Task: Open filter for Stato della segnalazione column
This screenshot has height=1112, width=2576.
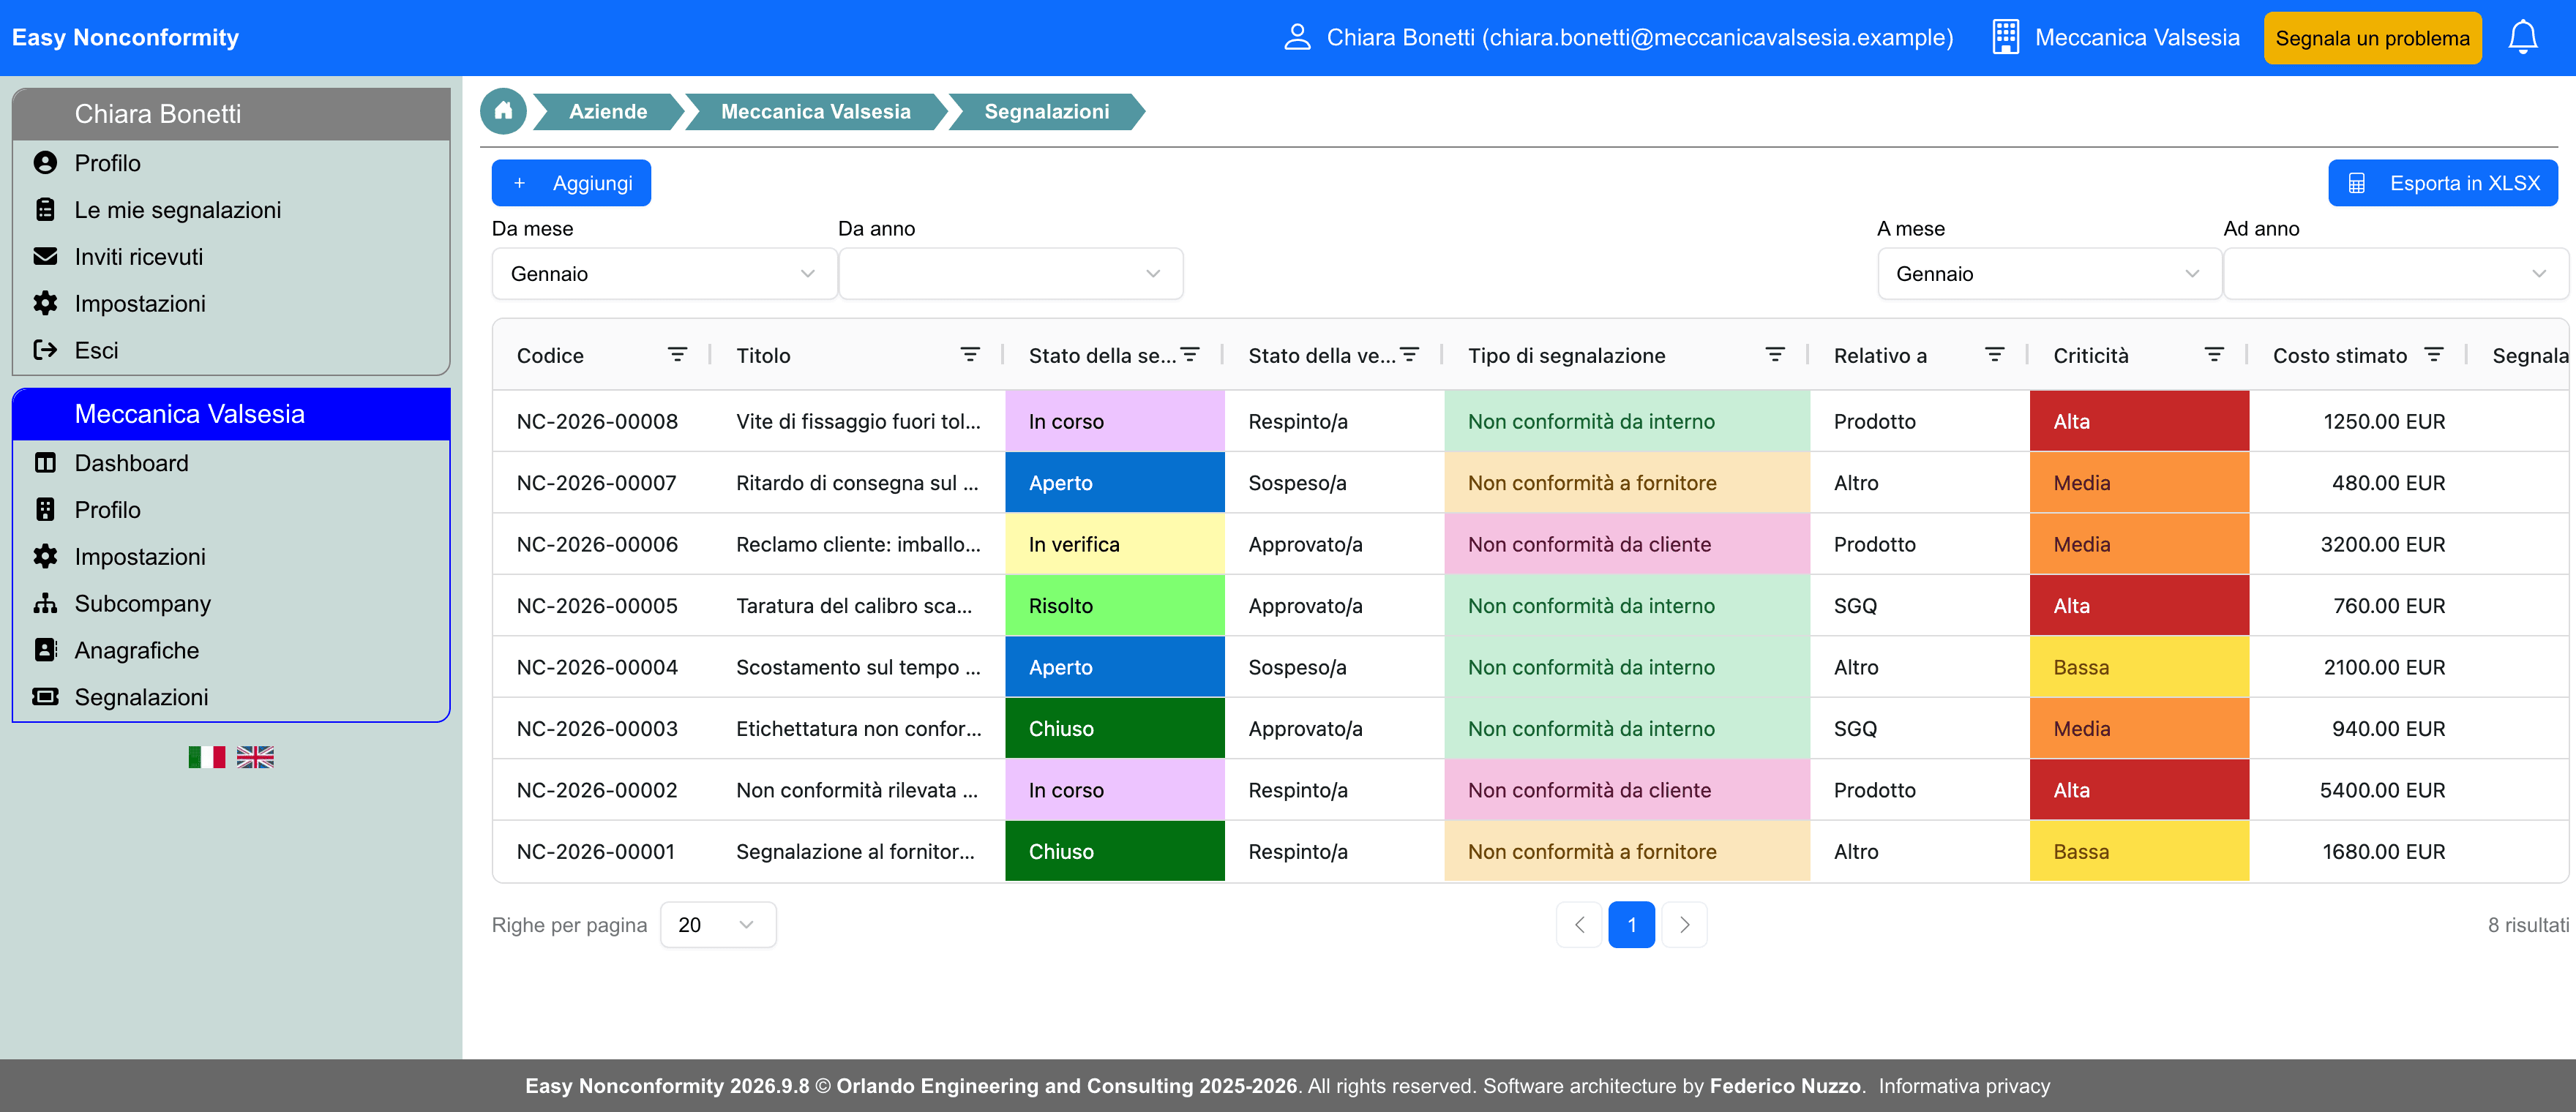Action: tap(1189, 355)
